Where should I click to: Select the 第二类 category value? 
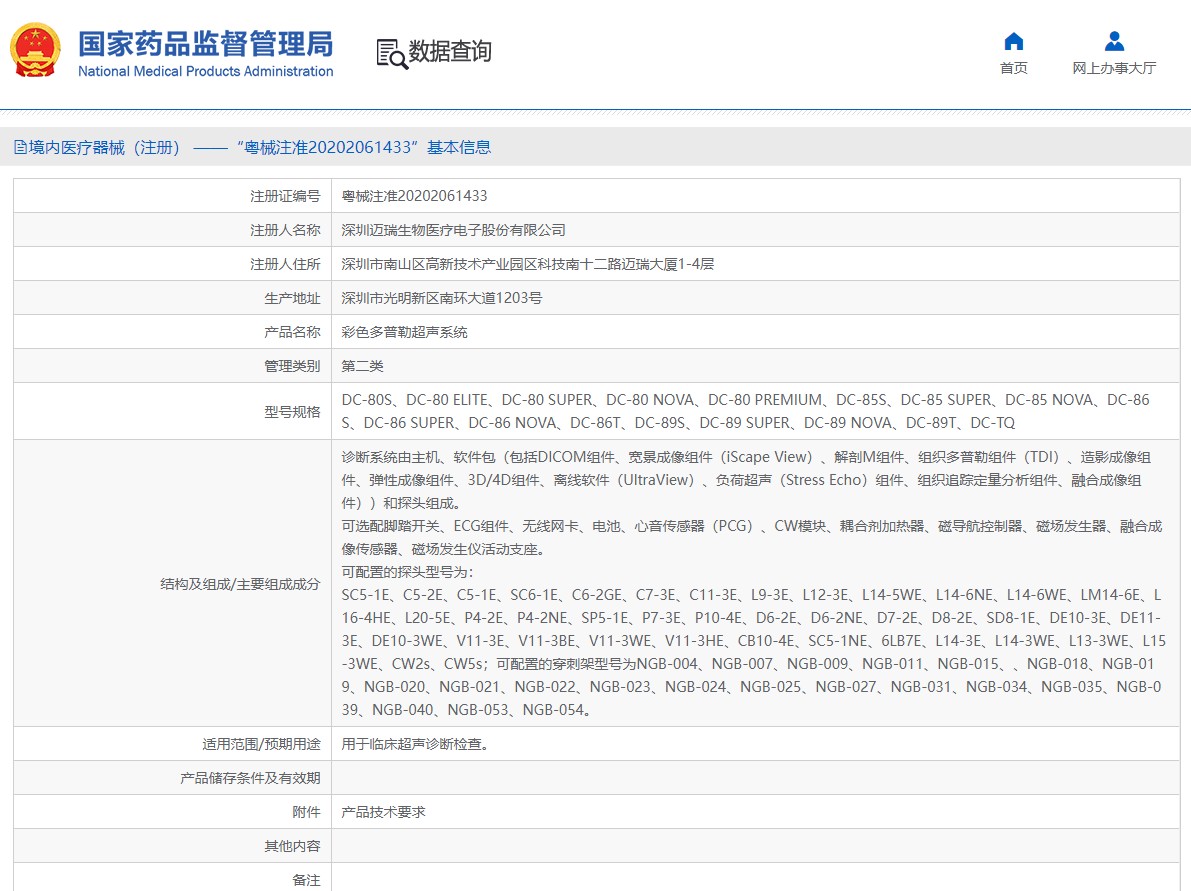coord(362,366)
